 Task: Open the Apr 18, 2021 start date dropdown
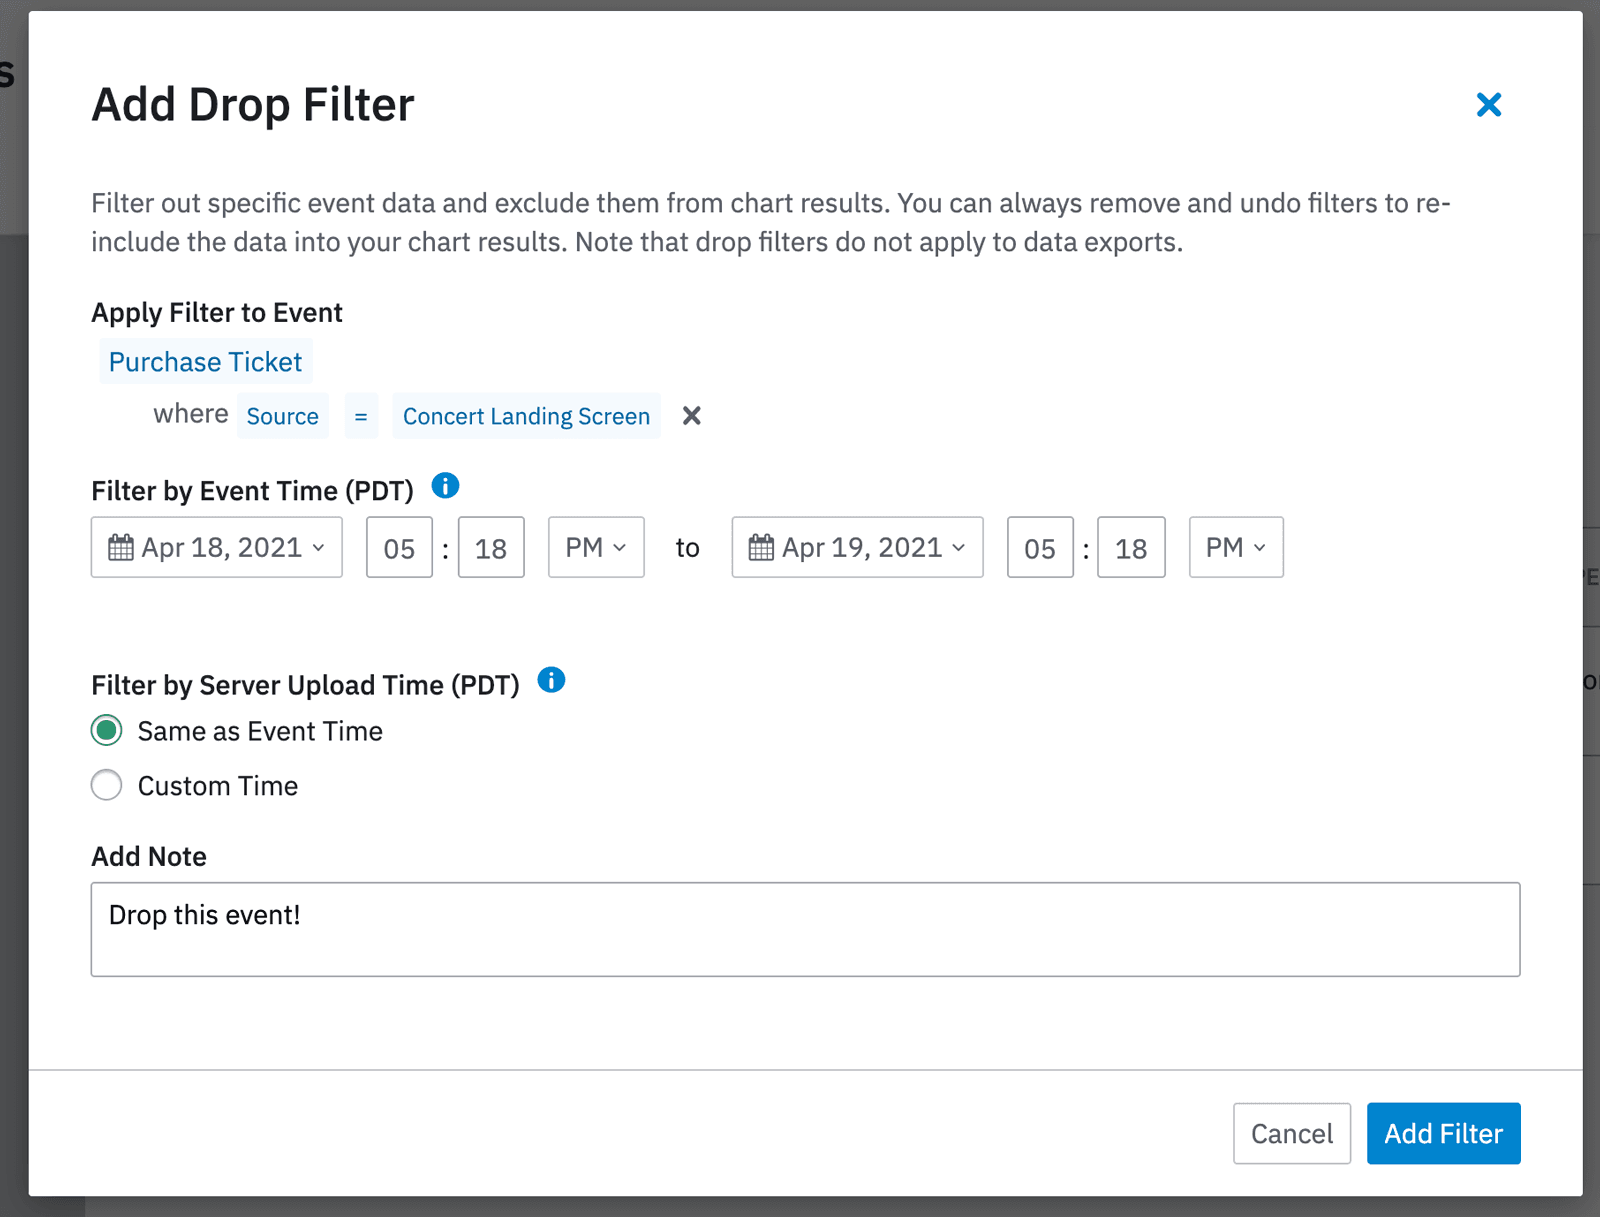coord(217,548)
